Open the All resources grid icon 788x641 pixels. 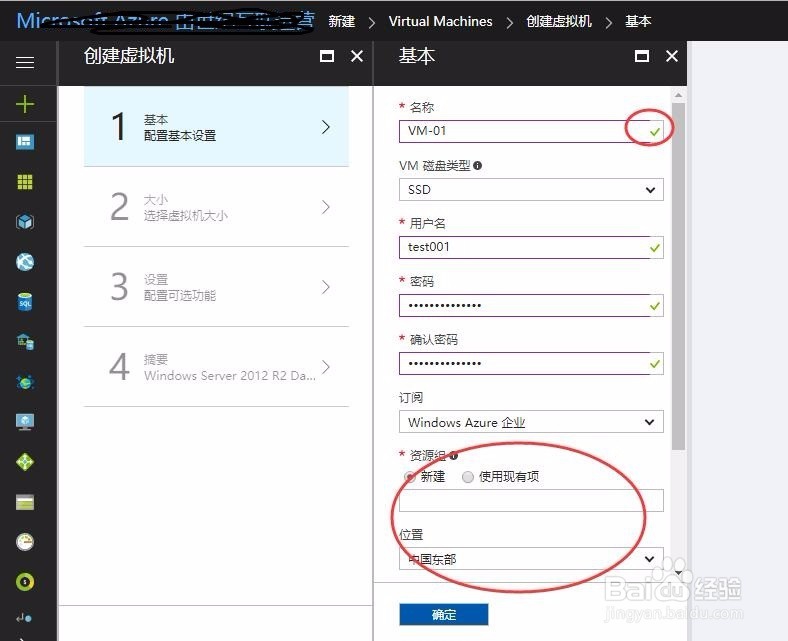coord(25,181)
